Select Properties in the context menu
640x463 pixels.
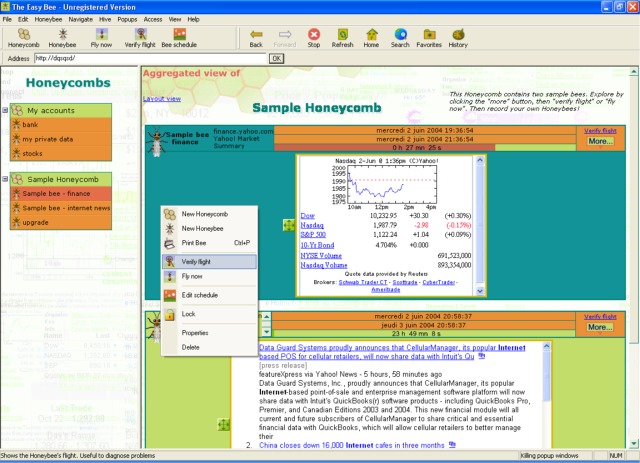click(209, 333)
